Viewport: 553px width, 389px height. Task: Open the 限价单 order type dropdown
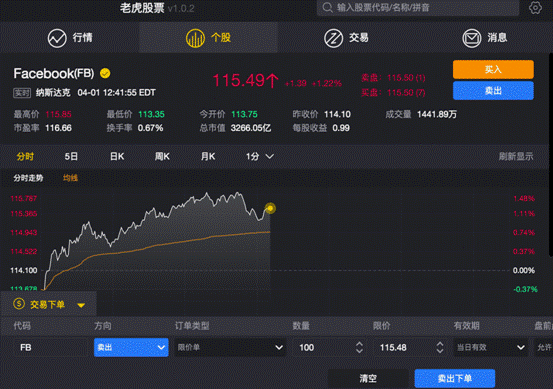[230, 348]
